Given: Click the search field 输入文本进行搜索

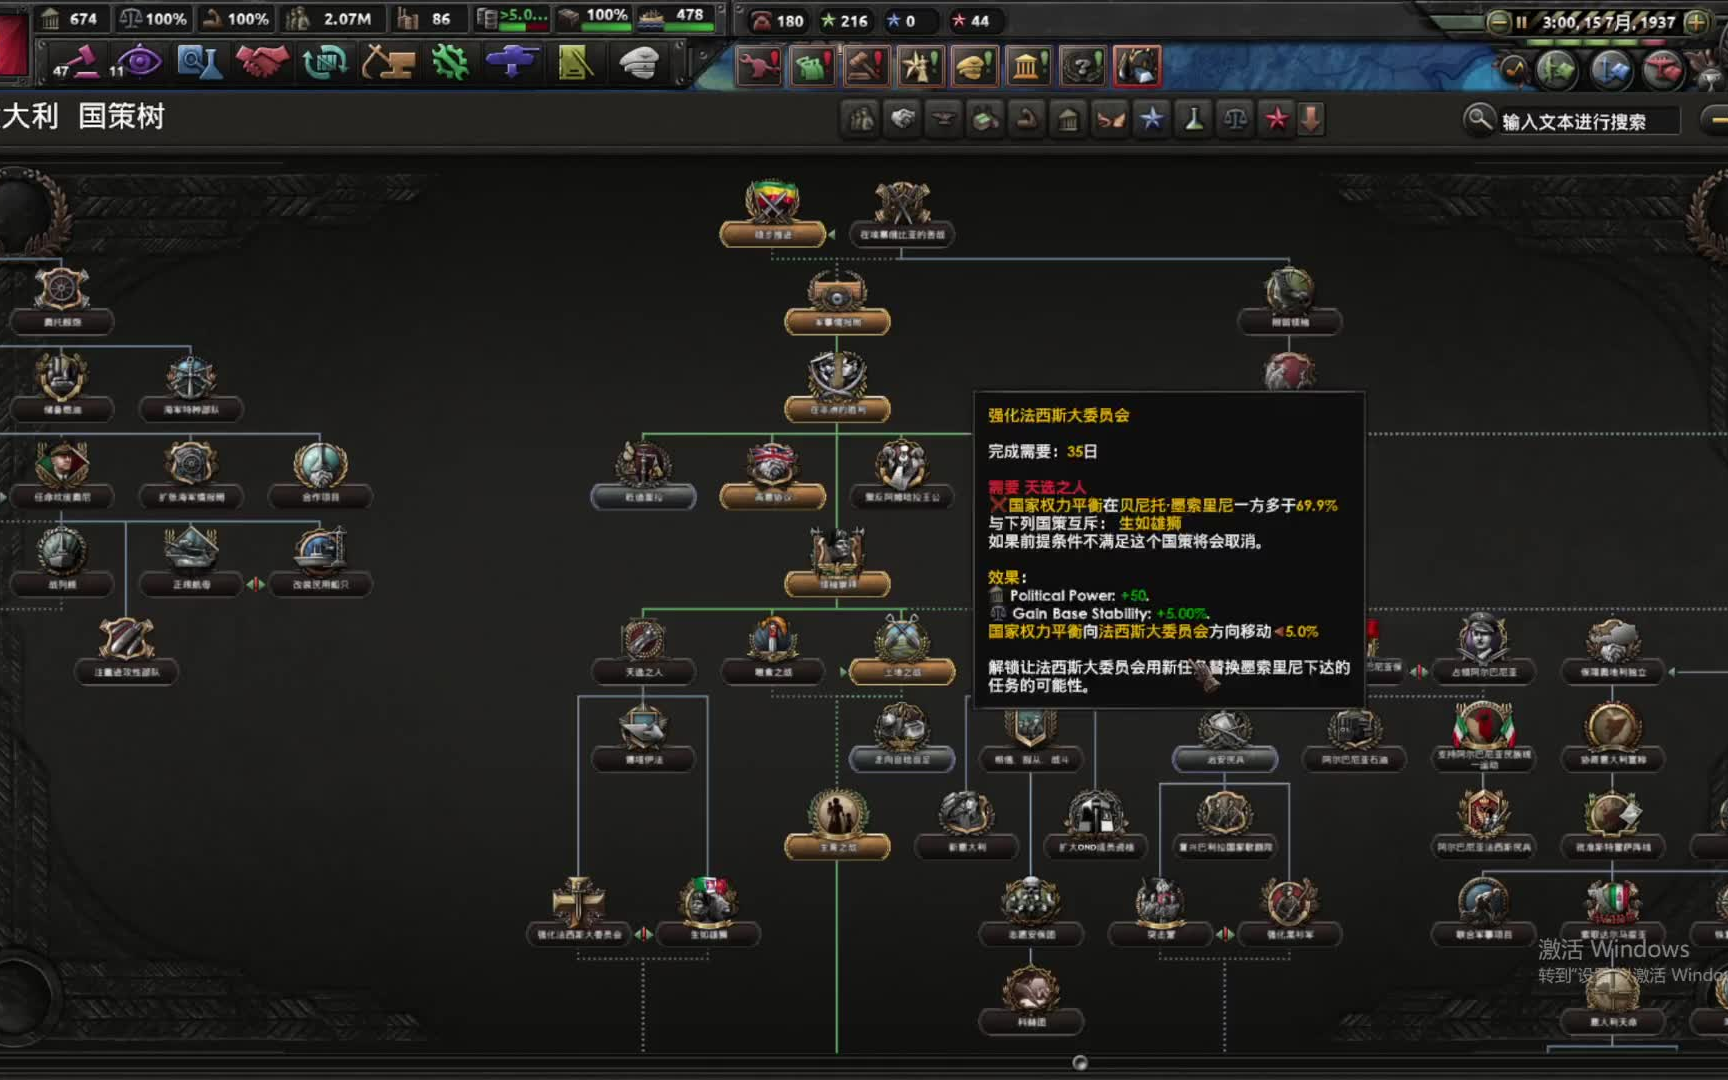Looking at the screenshot, I should tap(1588, 122).
